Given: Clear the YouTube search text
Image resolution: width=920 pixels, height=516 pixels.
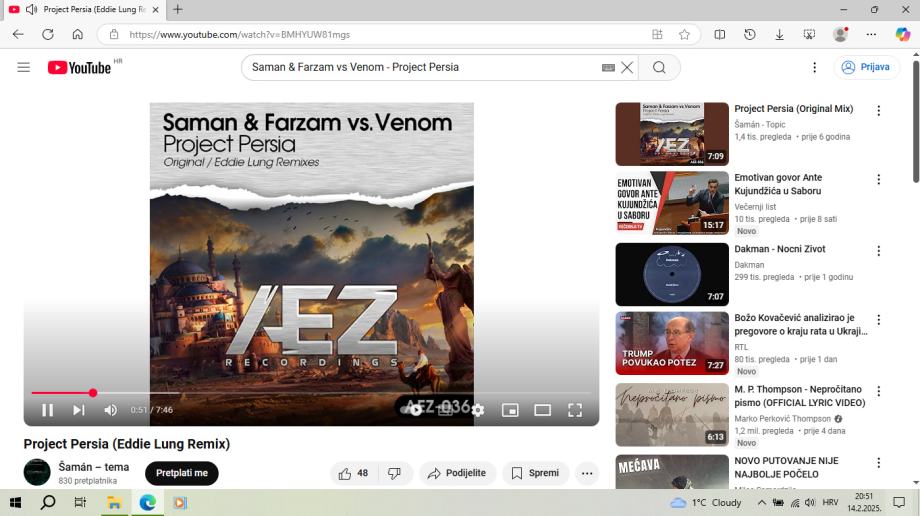Looking at the screenshot, I should (627, 68).
